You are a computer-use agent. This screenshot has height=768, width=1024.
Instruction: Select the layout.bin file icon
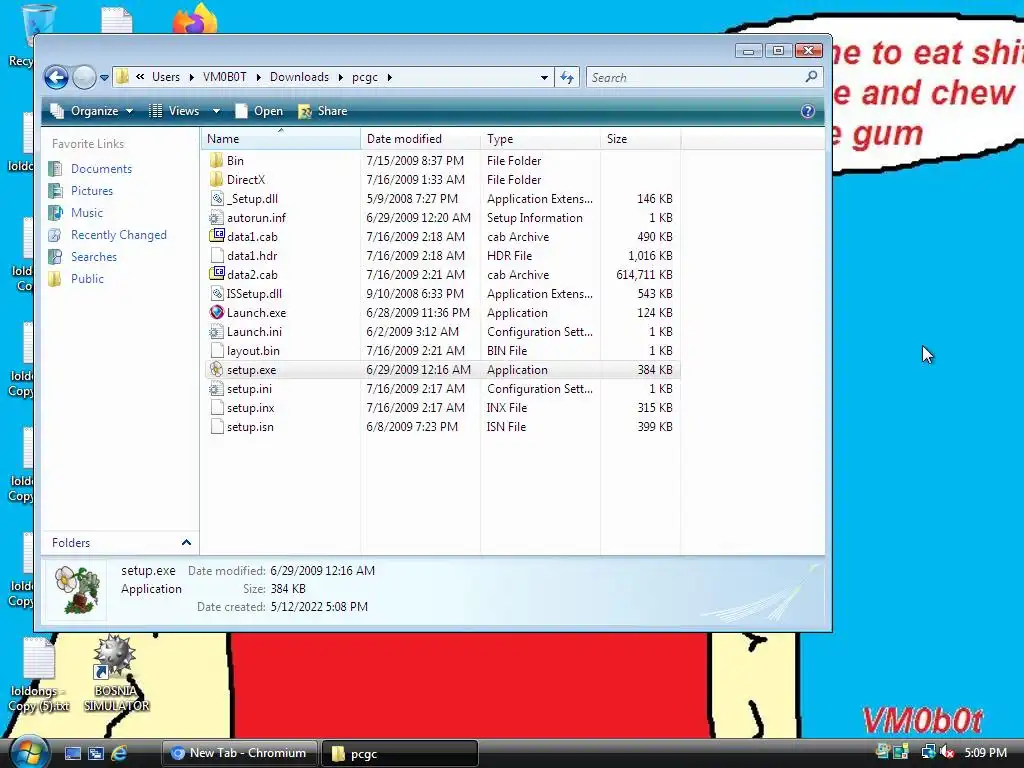click(217, 351)
